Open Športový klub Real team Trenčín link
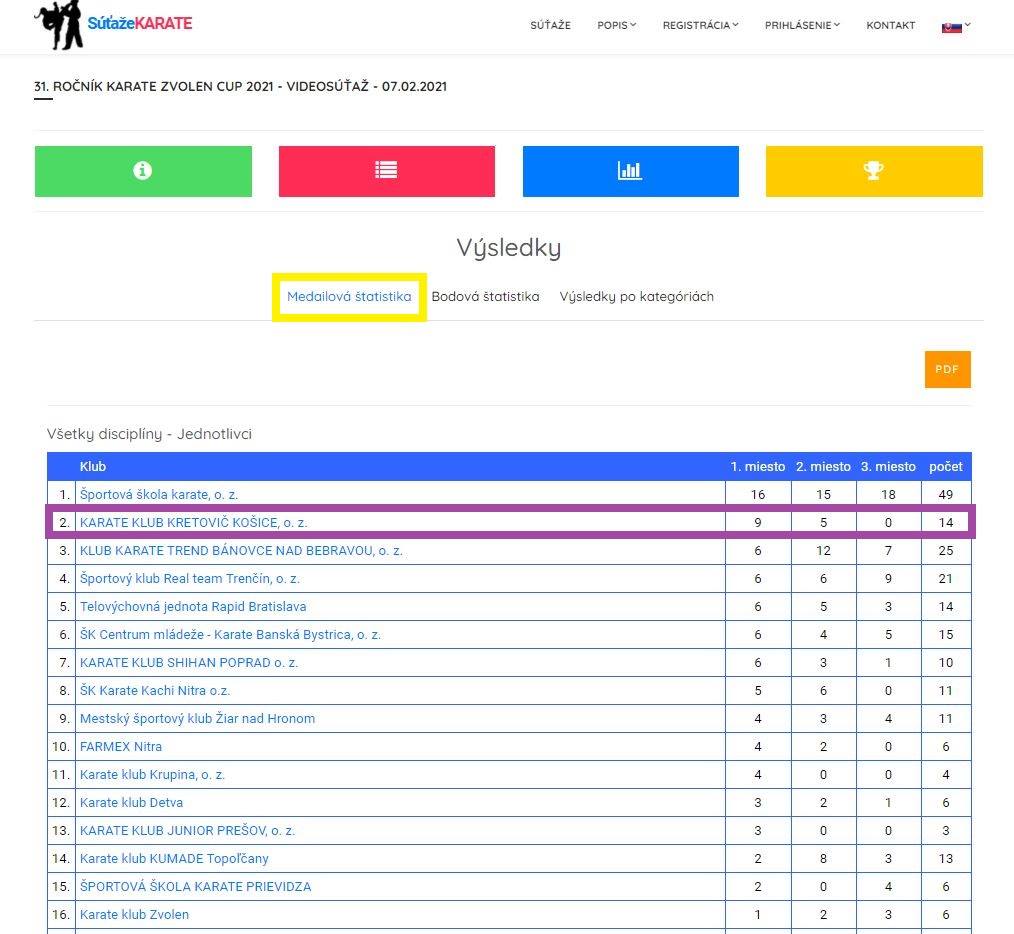 (x=189, y=578)
